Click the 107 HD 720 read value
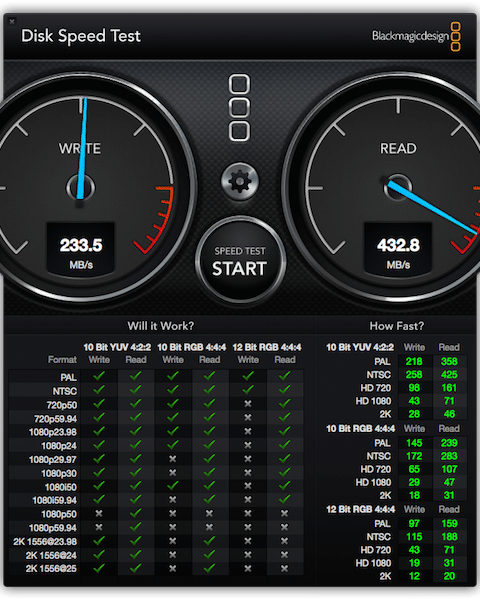The image size is (480, 600). [x=449, y=469]
